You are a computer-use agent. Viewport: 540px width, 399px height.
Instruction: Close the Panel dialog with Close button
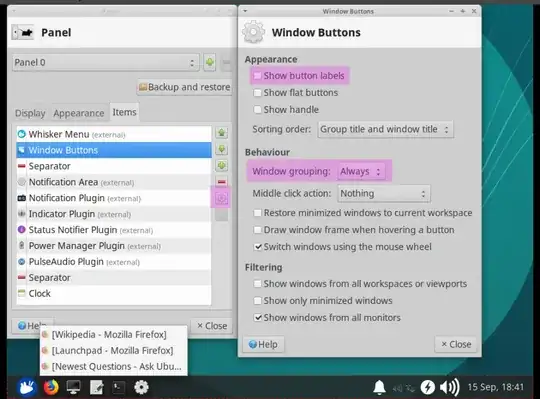pyautogui.click(x=211, y=326)
